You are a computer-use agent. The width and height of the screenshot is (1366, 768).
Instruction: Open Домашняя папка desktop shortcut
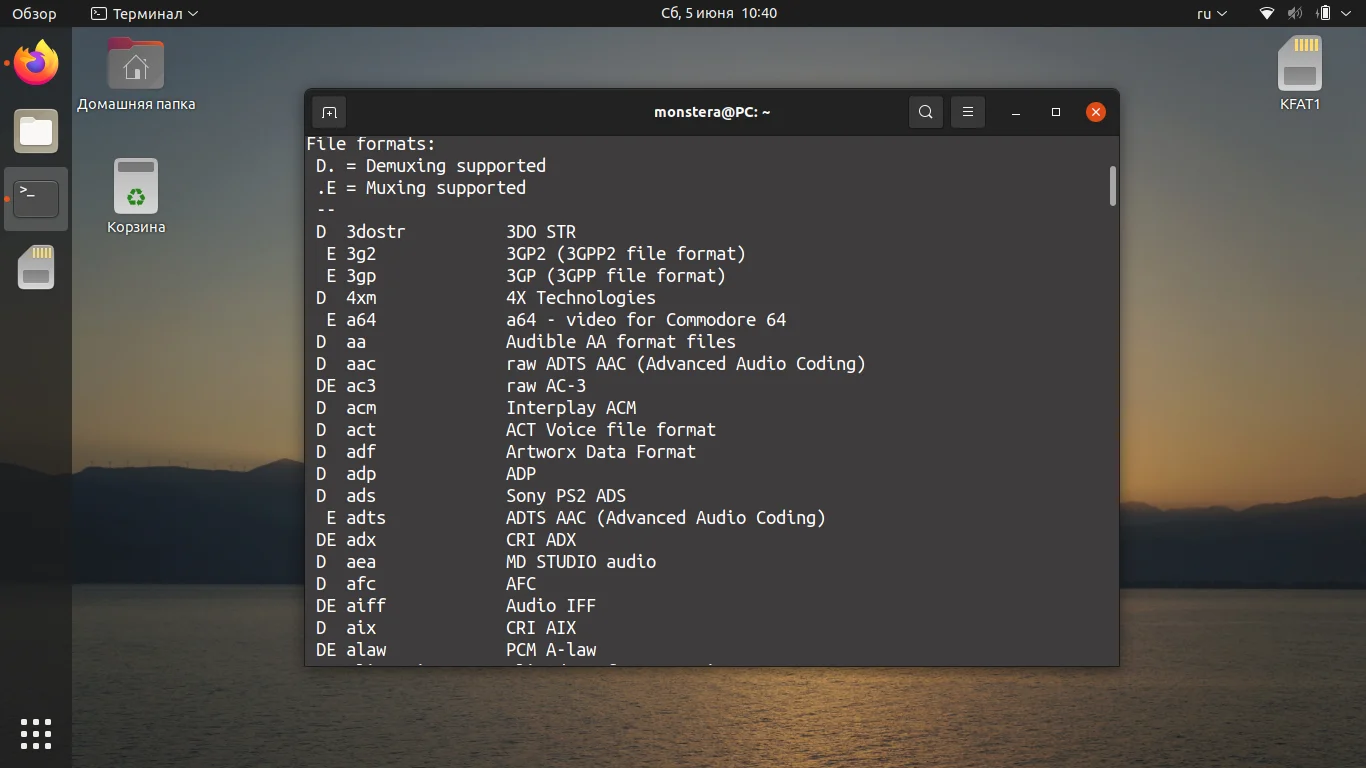click(x=134, y=63)
